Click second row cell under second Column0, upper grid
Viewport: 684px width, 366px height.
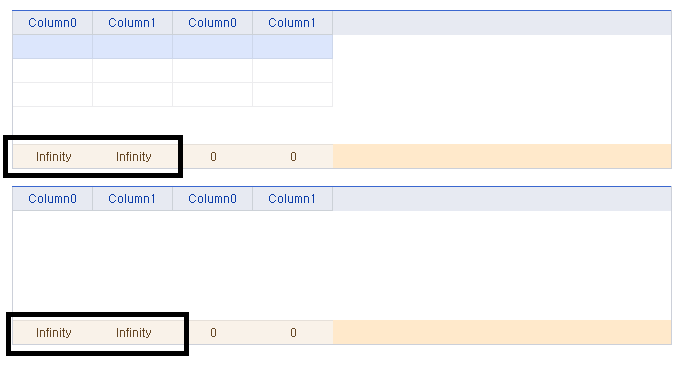[212, 71]
